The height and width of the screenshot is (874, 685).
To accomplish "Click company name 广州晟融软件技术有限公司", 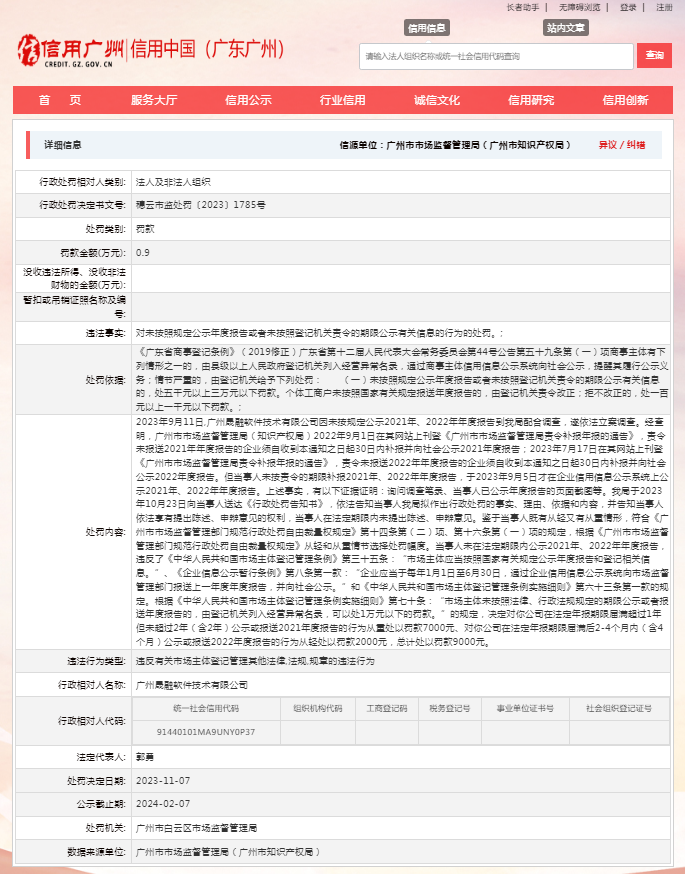I will pyautogui.click(x=192, y=685).
